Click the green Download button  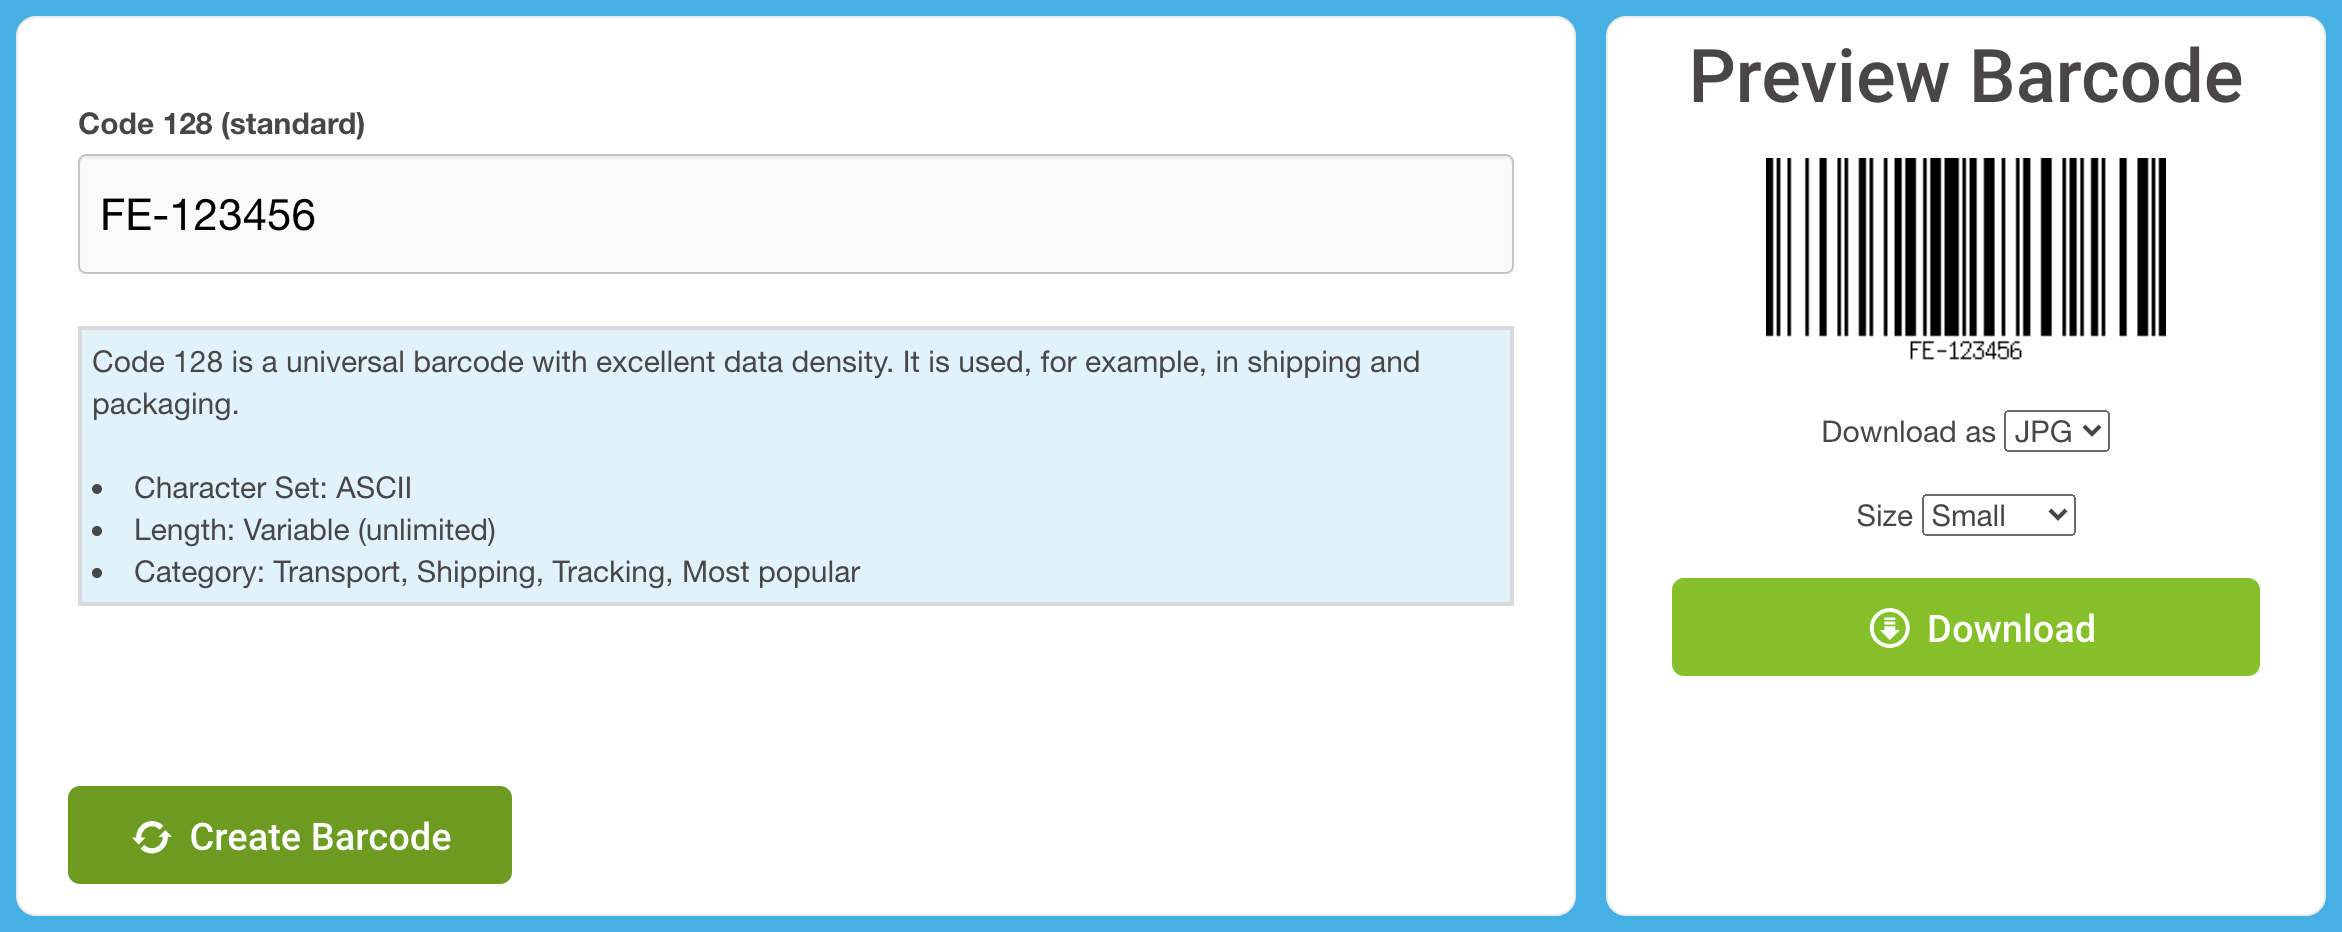tap(1965, 627)
